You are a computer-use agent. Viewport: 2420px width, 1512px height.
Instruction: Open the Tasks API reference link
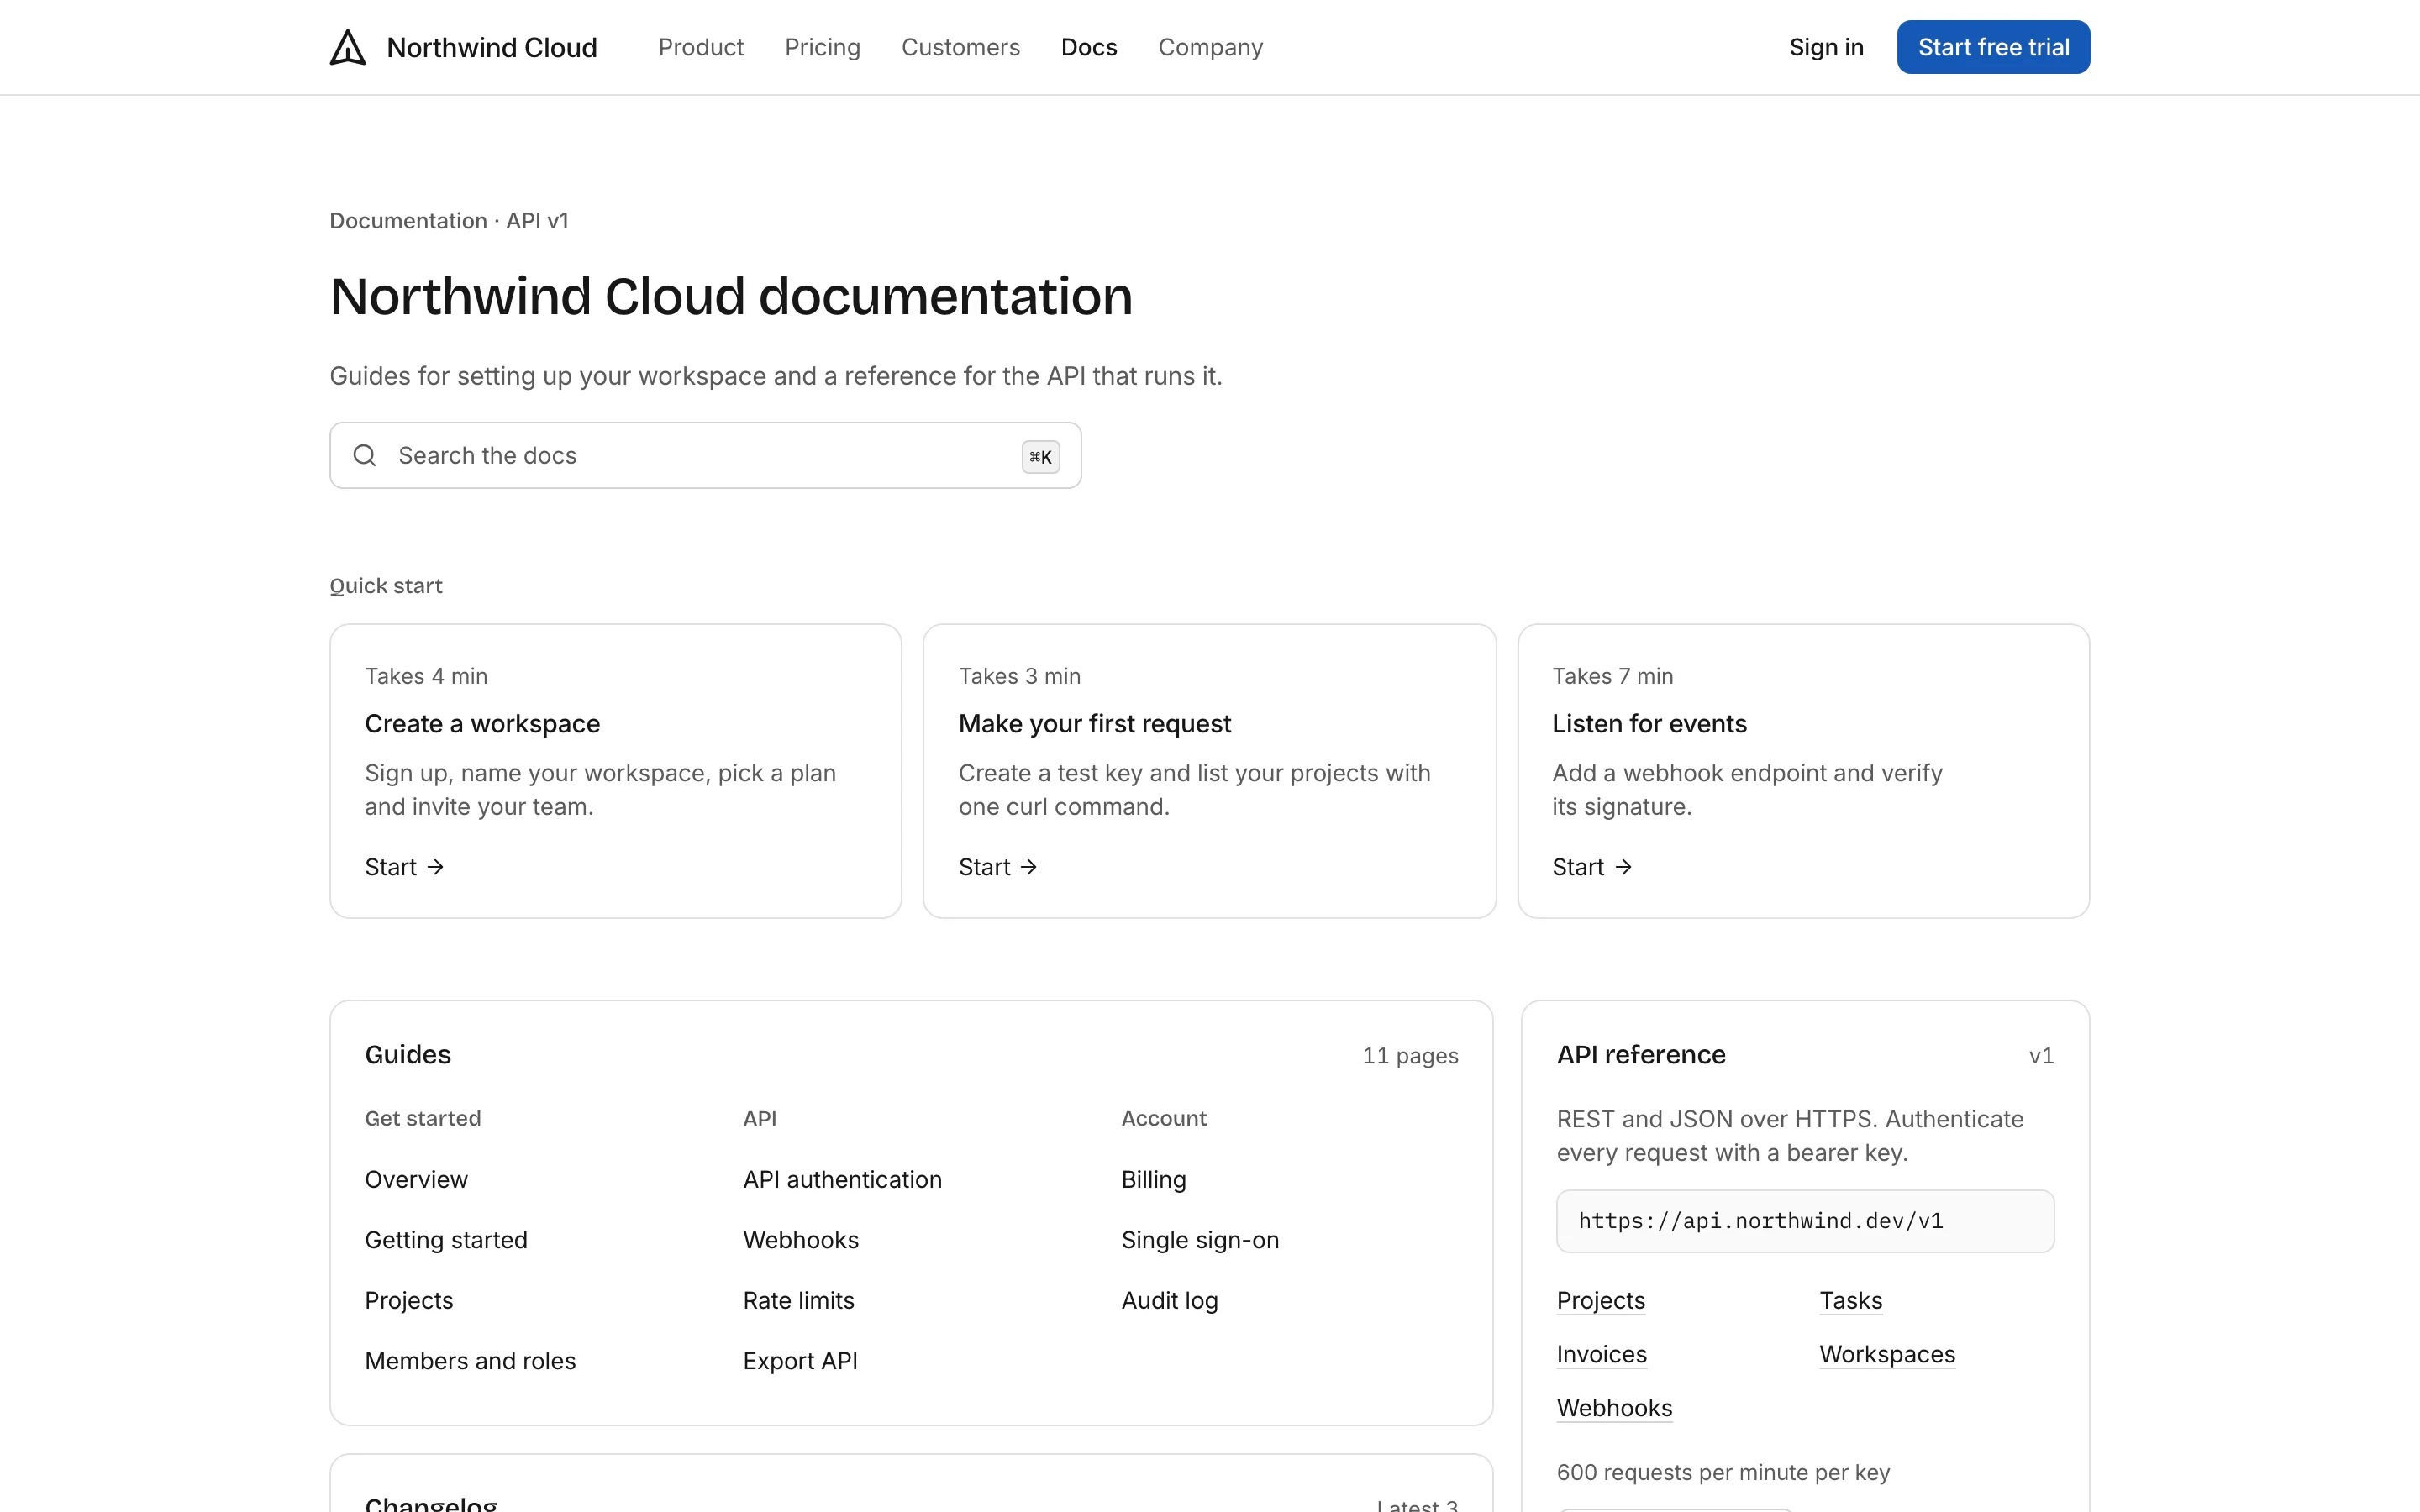pos(1850,1300)
